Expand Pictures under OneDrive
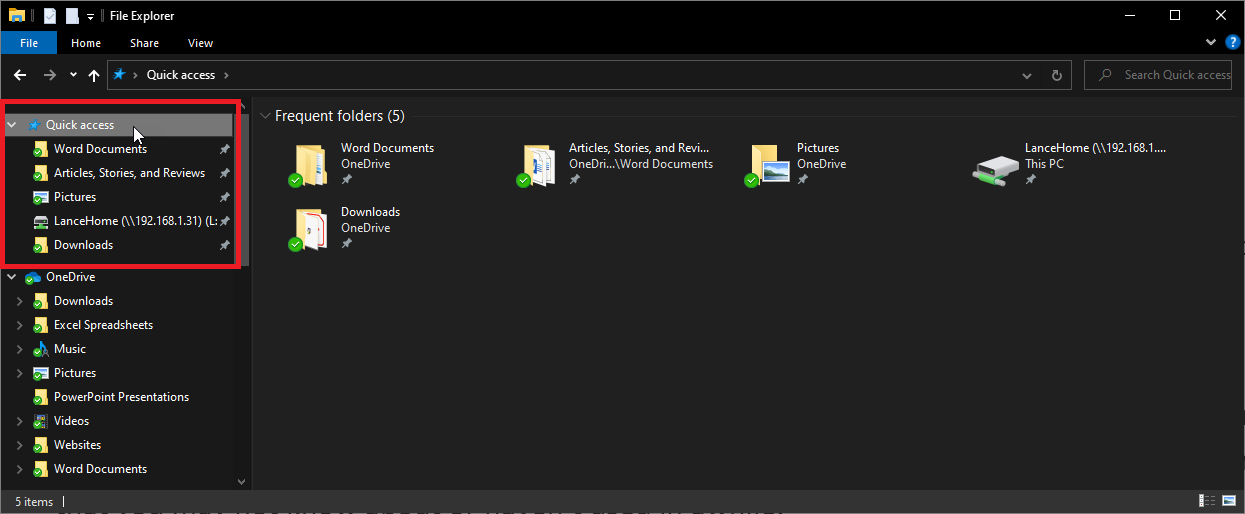The image size is (1245, 514). 19,373
